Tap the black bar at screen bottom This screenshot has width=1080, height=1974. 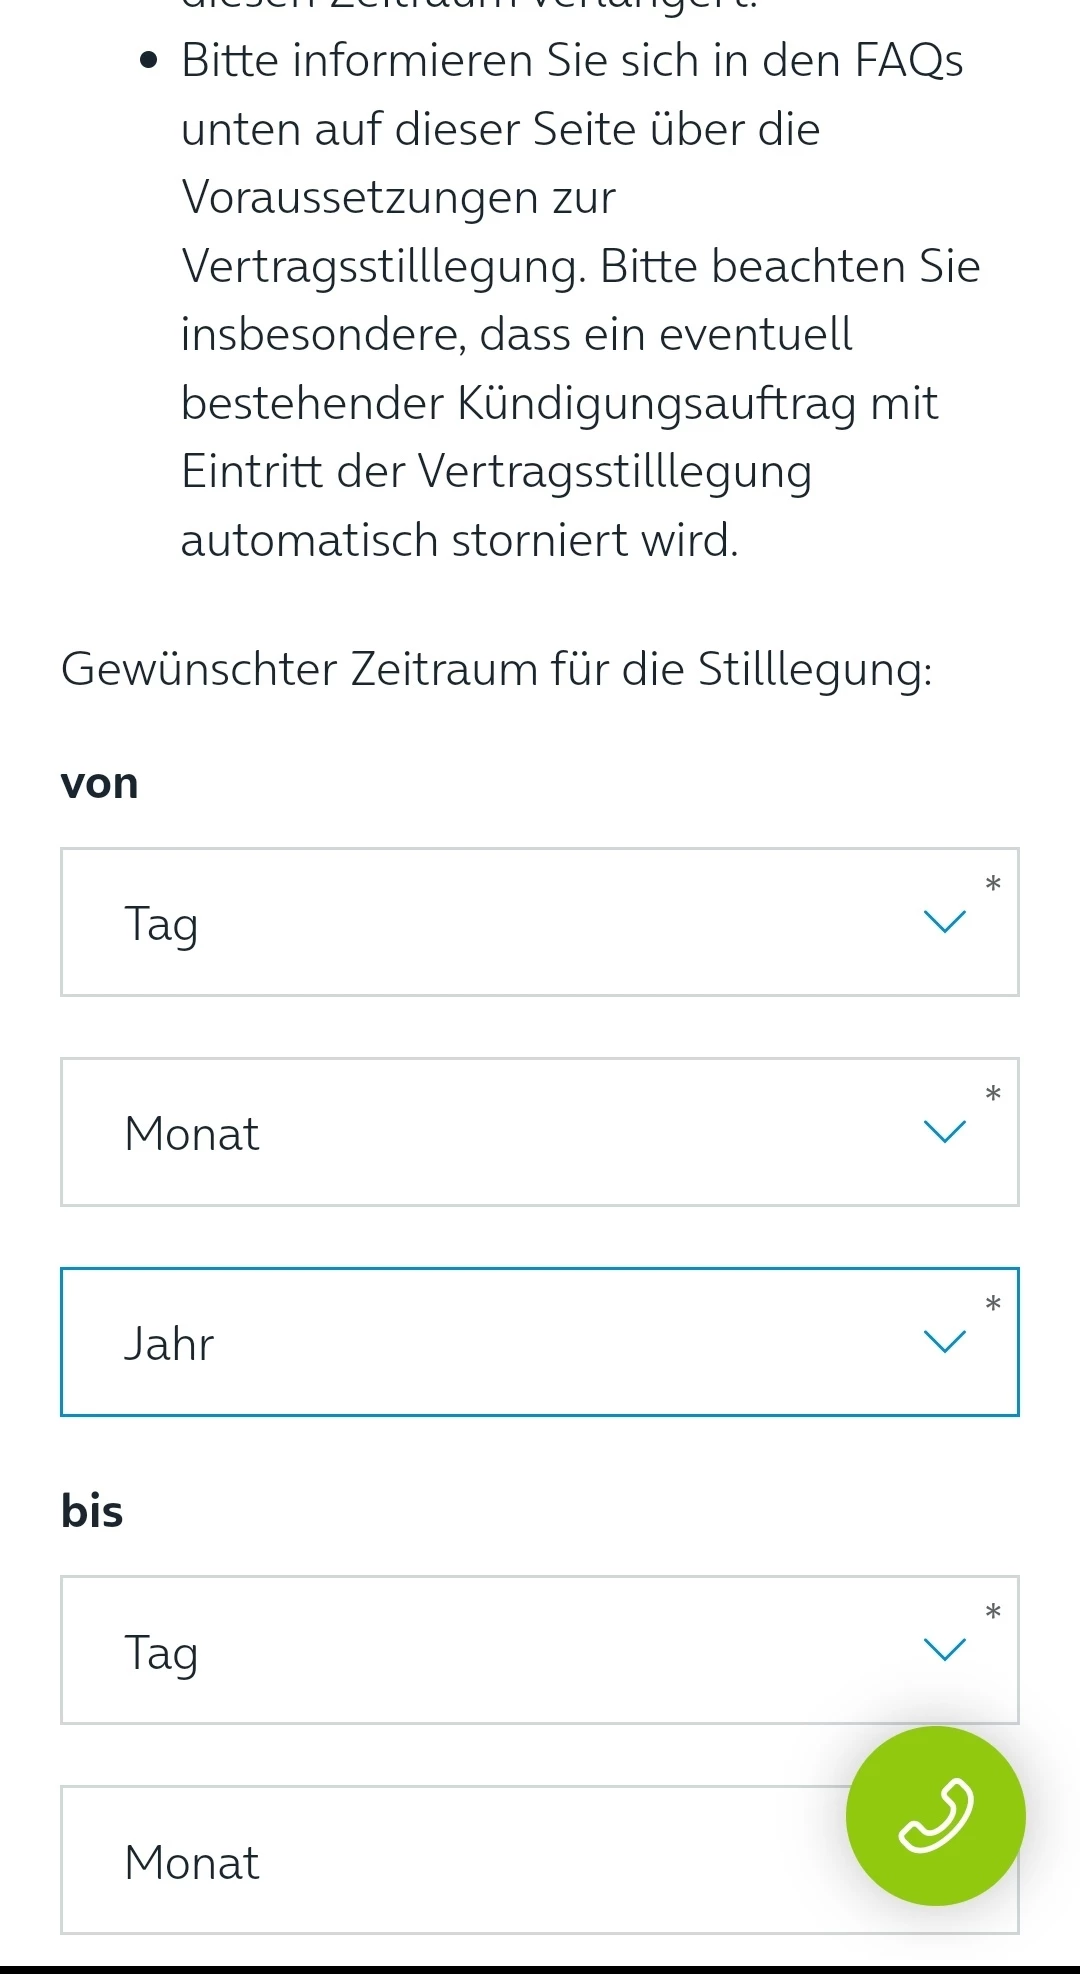coord(540,1967)
